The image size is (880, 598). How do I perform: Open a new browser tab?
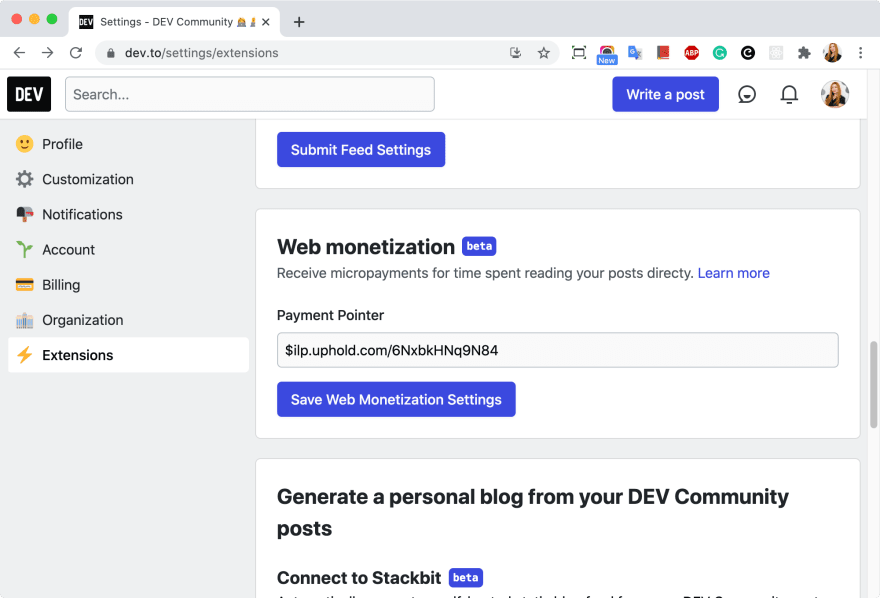click(x=299, y=22)
